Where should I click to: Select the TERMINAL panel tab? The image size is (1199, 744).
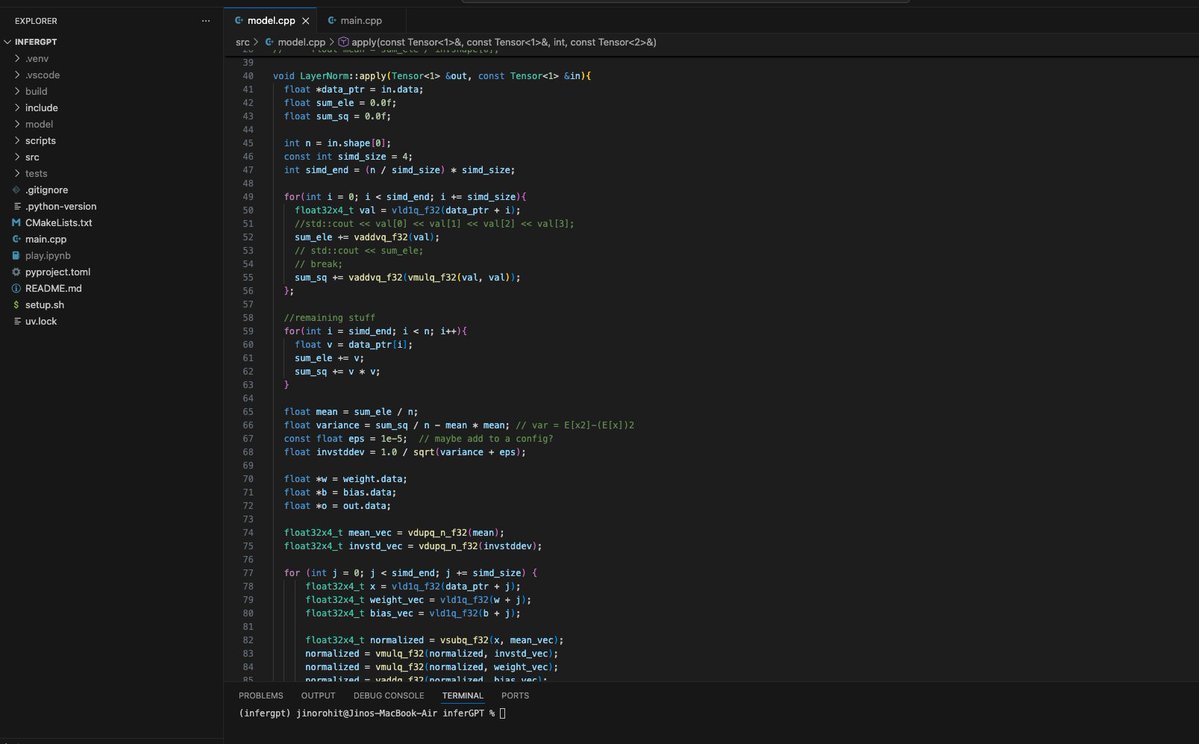pyautogui.click(x=463, y=696)
